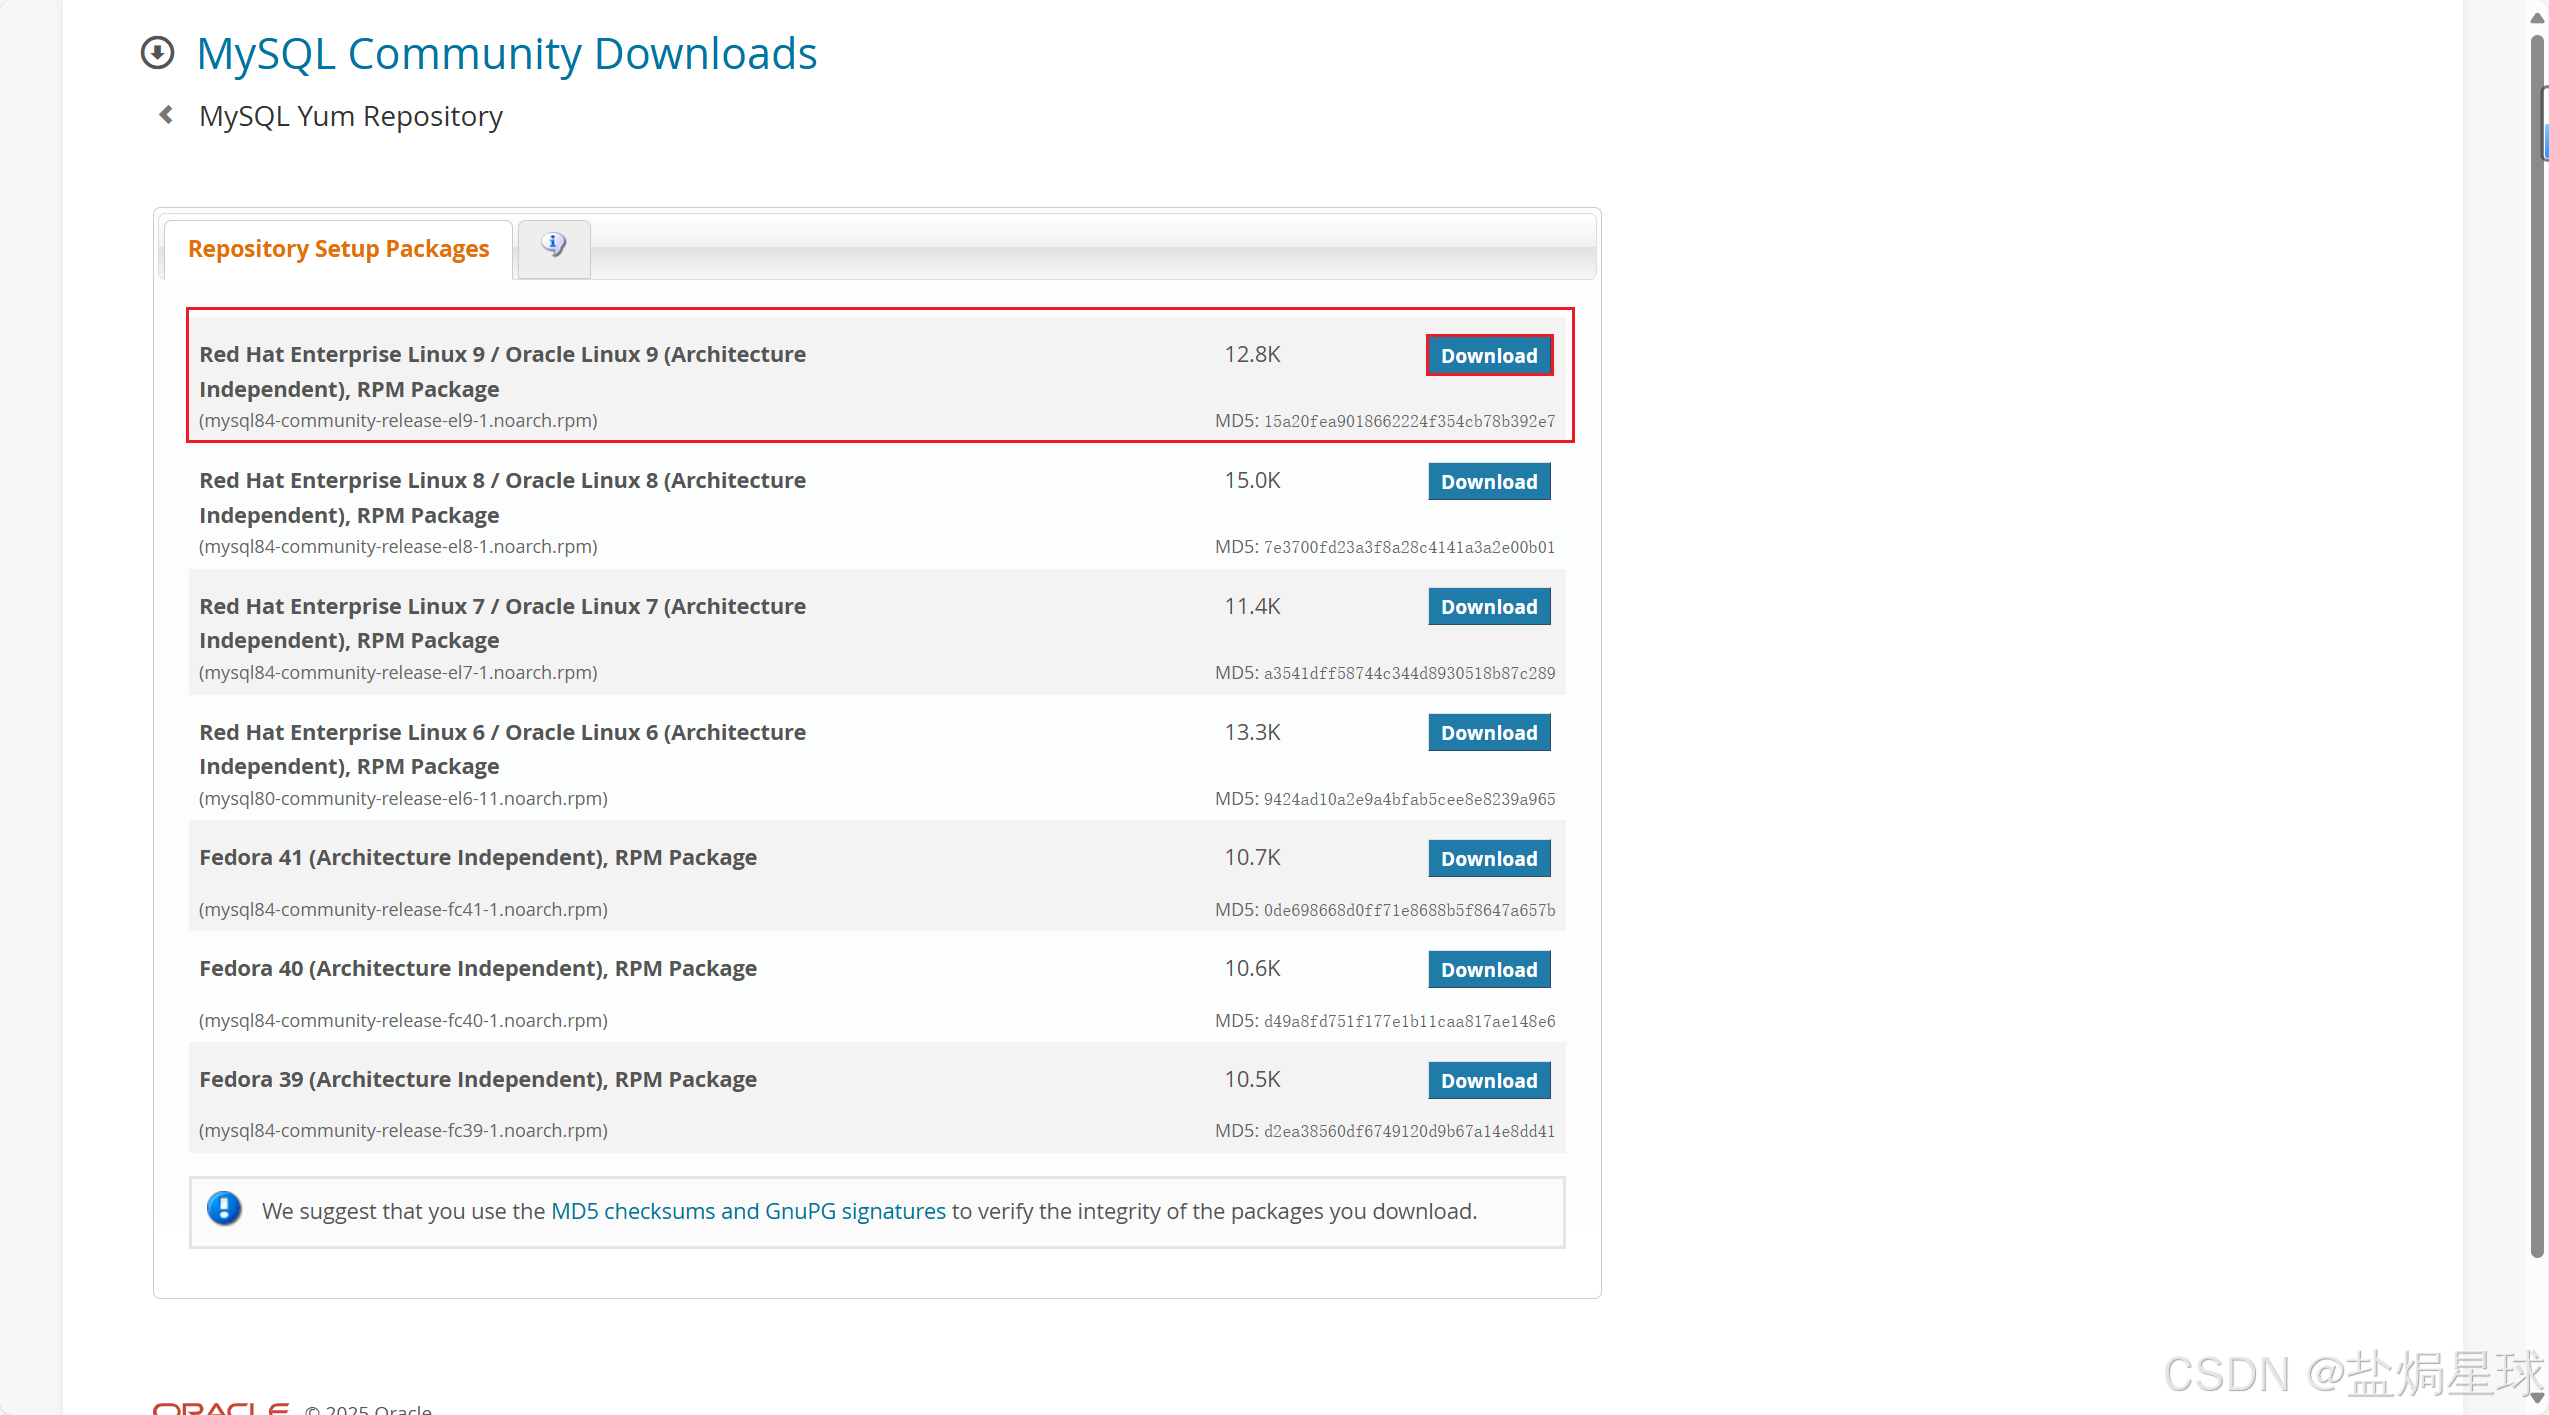Download the Fedora 39 RPM package
The image size is (2549, 1415).
click(x=1489, y=1081)
